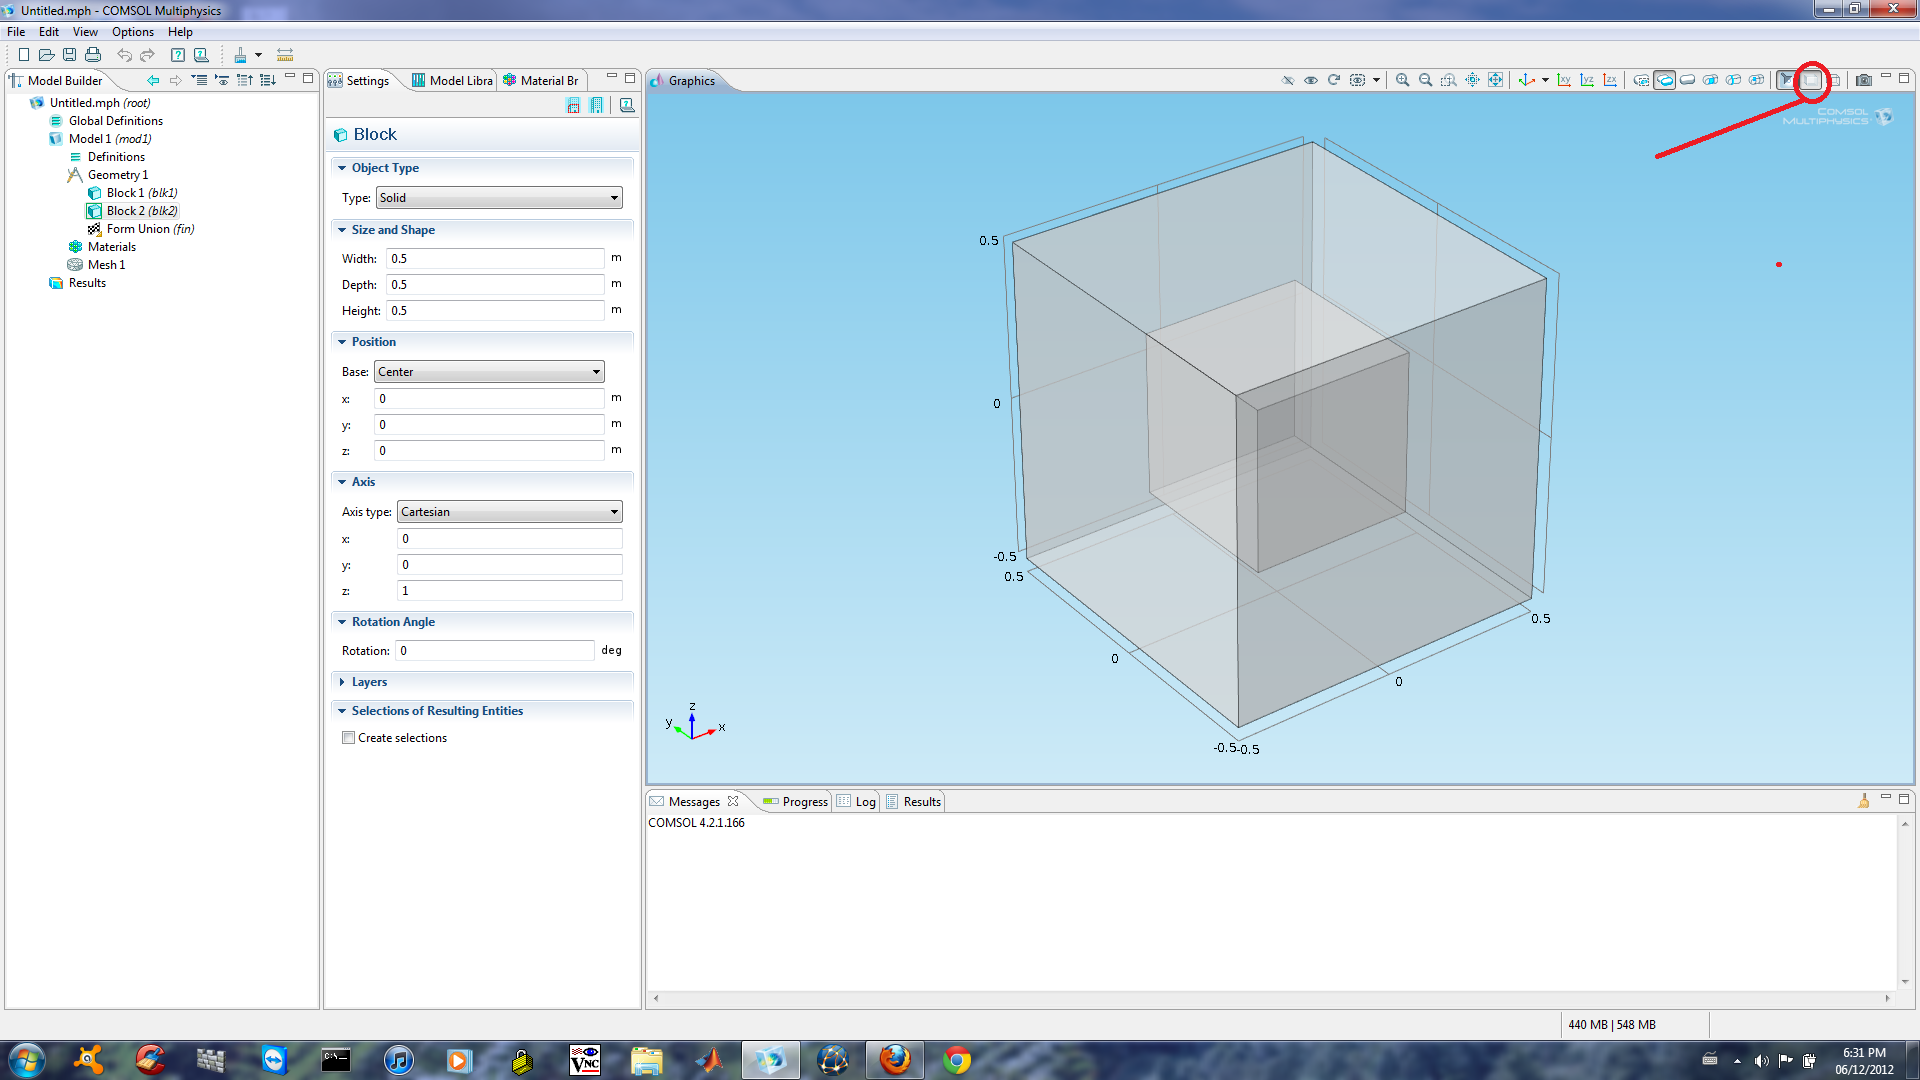Image resolution: width=1920 pixels, height=1080 pixels.
Task: Open the Object Type dropdown showing Solid
Action: [x=499, y=198]
